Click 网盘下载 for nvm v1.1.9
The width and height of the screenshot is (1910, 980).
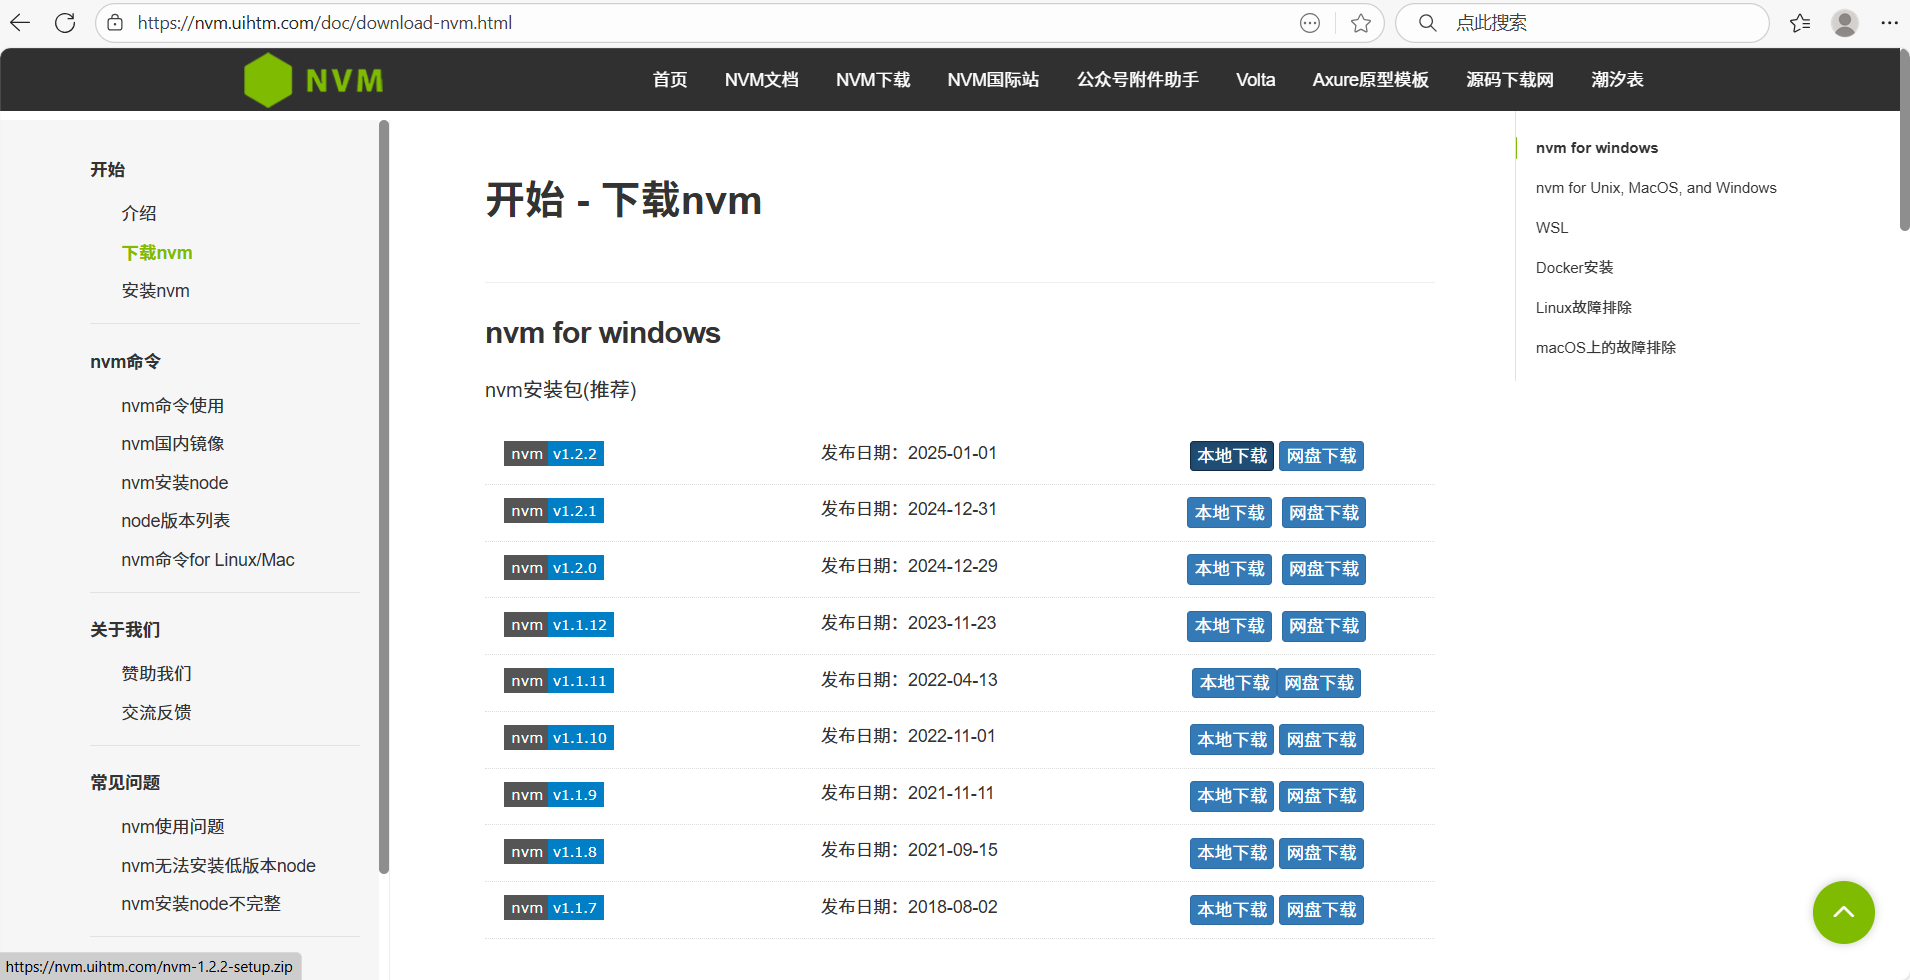tap(1321, 796)
